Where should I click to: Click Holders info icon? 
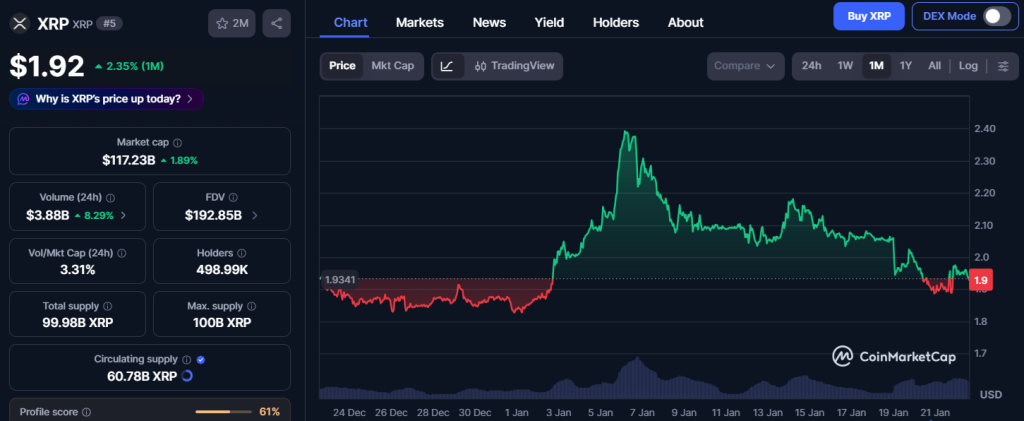(242, 253)
